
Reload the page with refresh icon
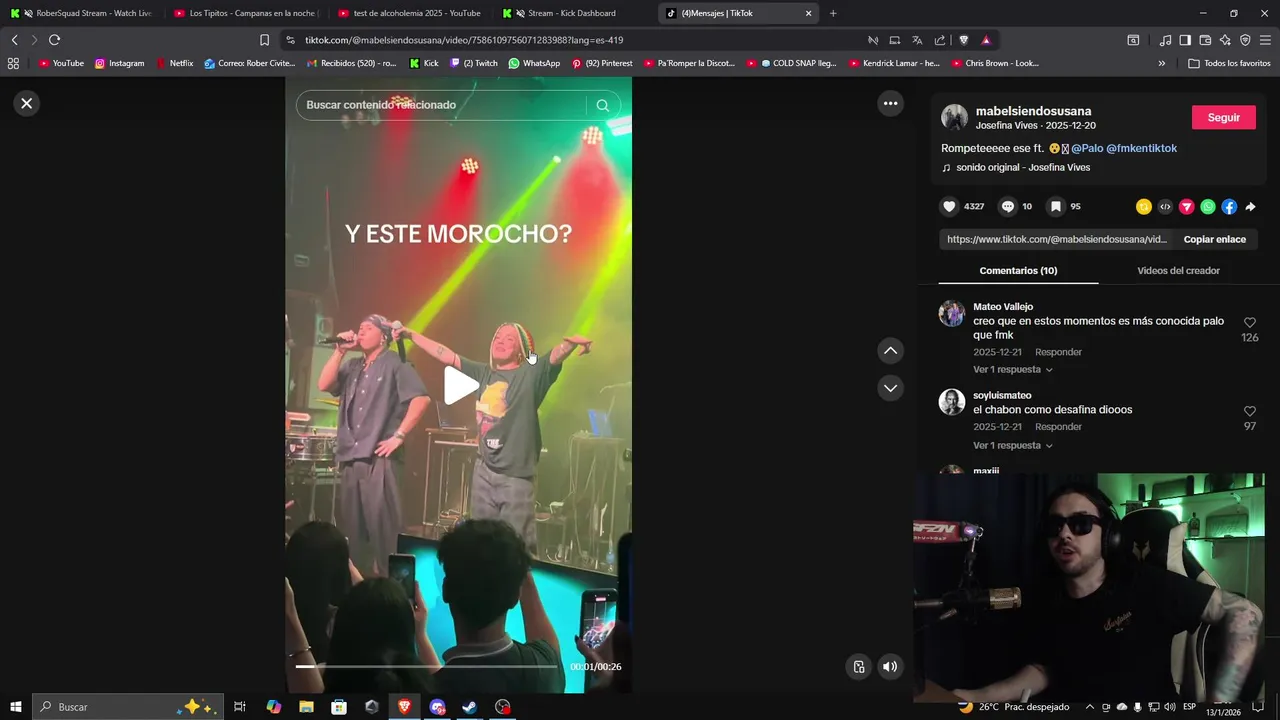tap(54, 40)
